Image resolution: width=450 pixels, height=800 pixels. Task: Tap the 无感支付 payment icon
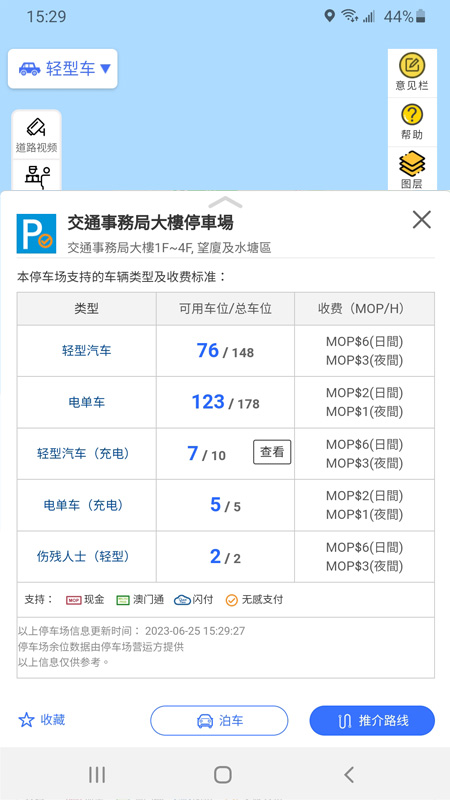tap(232, 600)
